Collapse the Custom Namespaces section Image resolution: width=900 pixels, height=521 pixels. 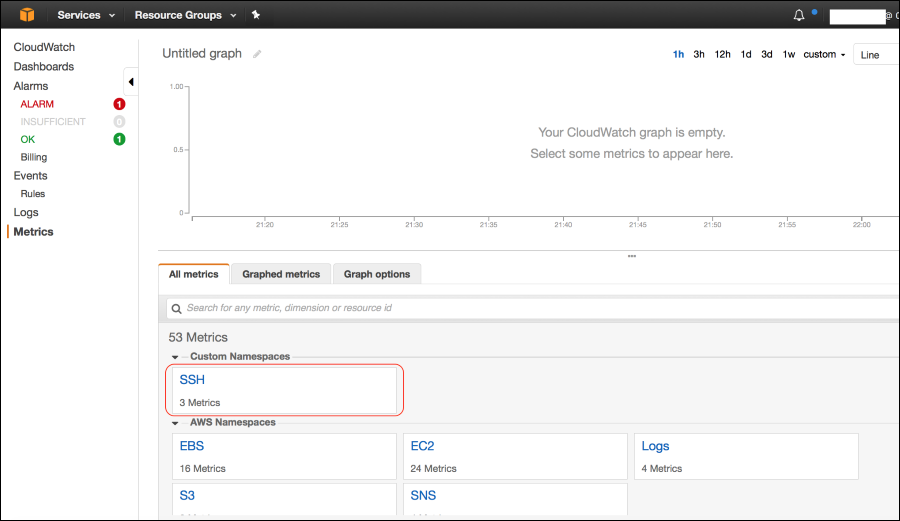tap(175, 357)
